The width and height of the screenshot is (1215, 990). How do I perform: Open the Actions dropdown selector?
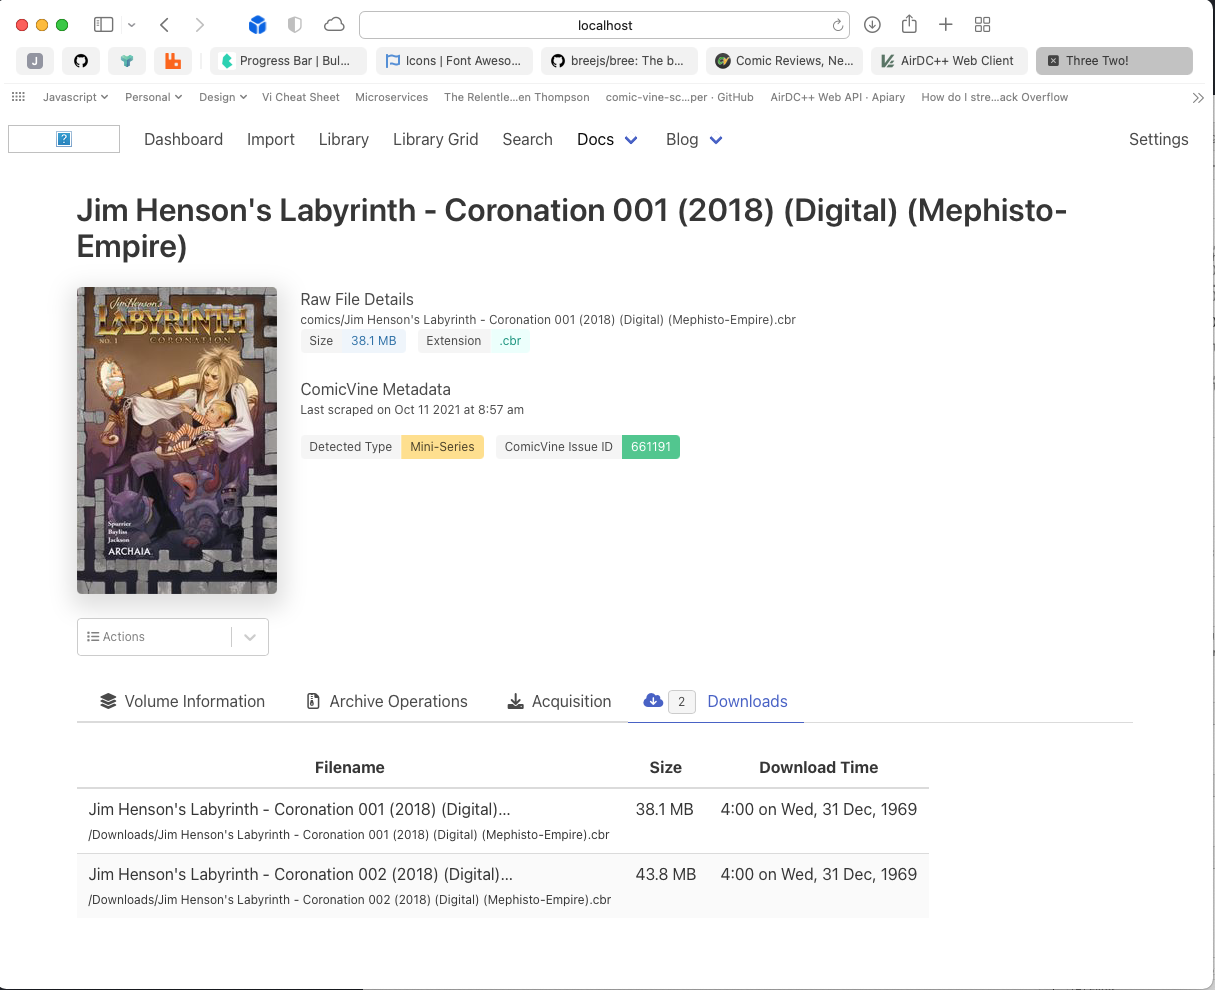coord(173,637)
